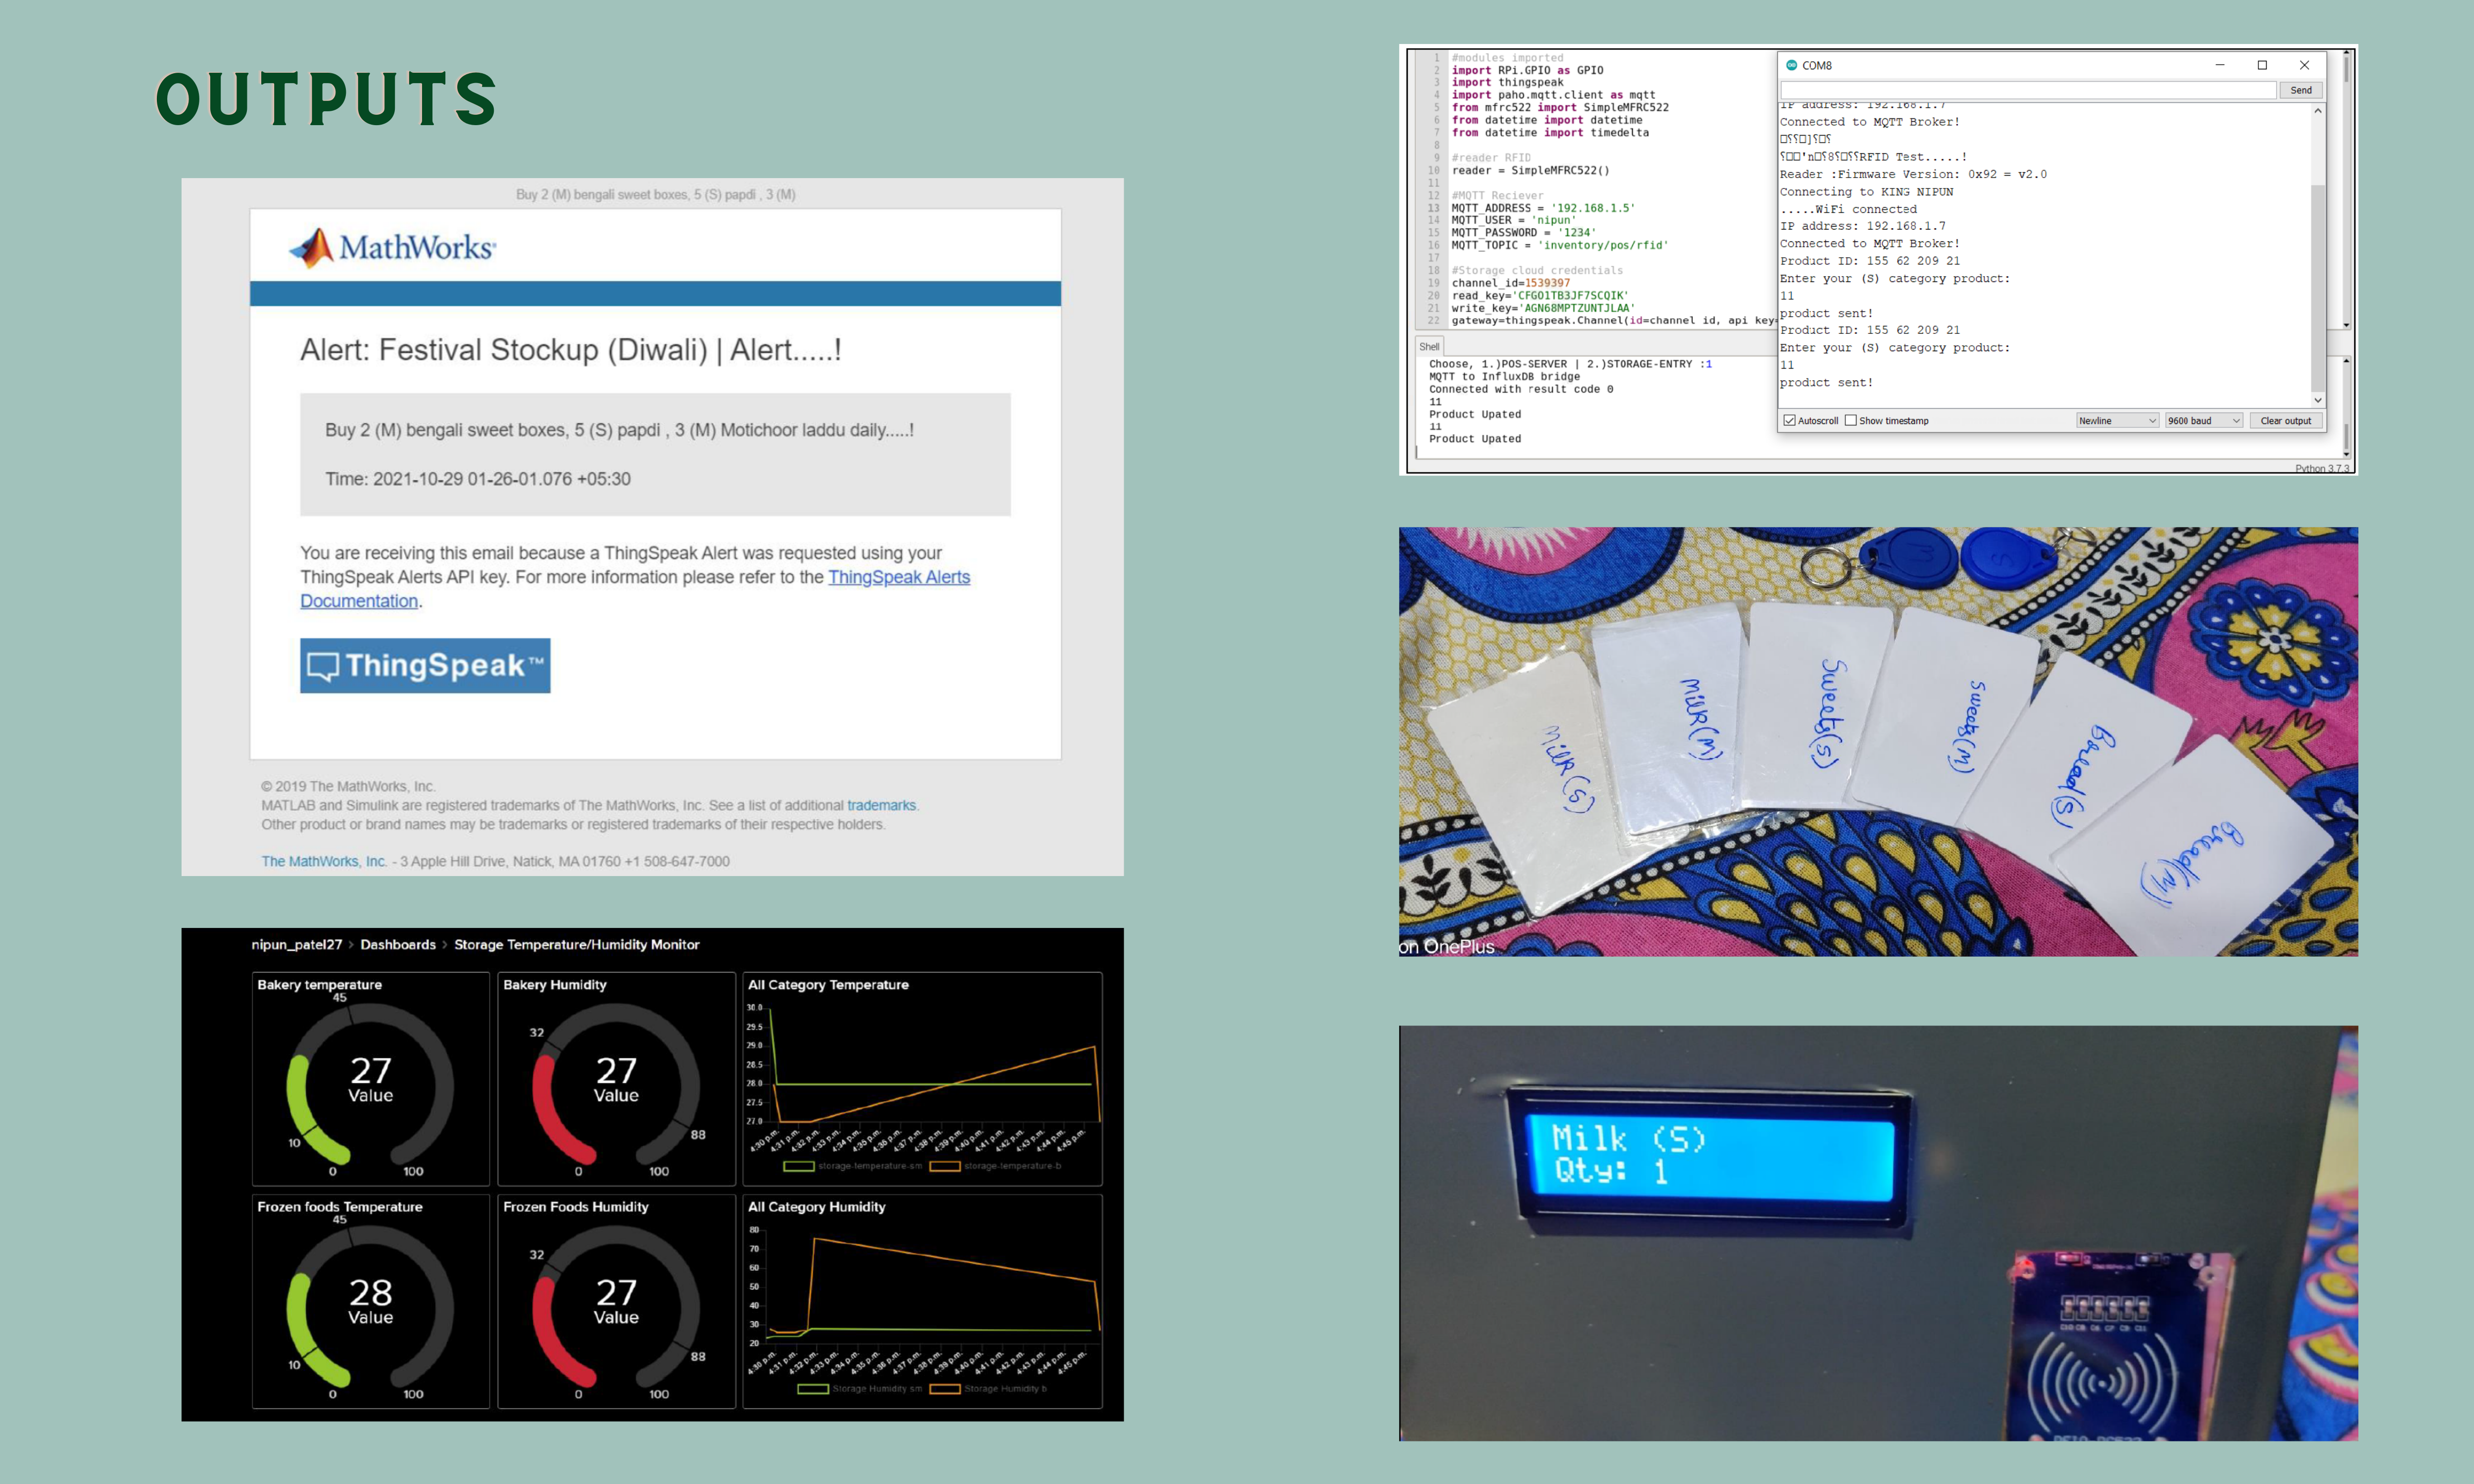Open the Newline line-ending dropdown

pyautogui.click(x=2117, y=421)
